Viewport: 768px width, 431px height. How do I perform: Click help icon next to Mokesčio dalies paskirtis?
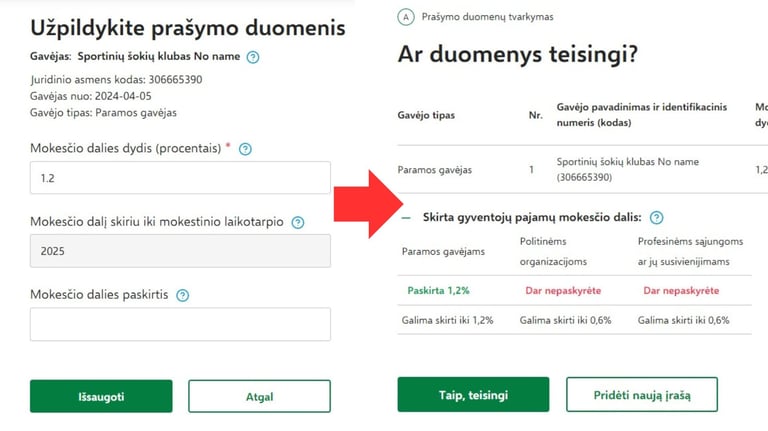click(x=182, y=295)
